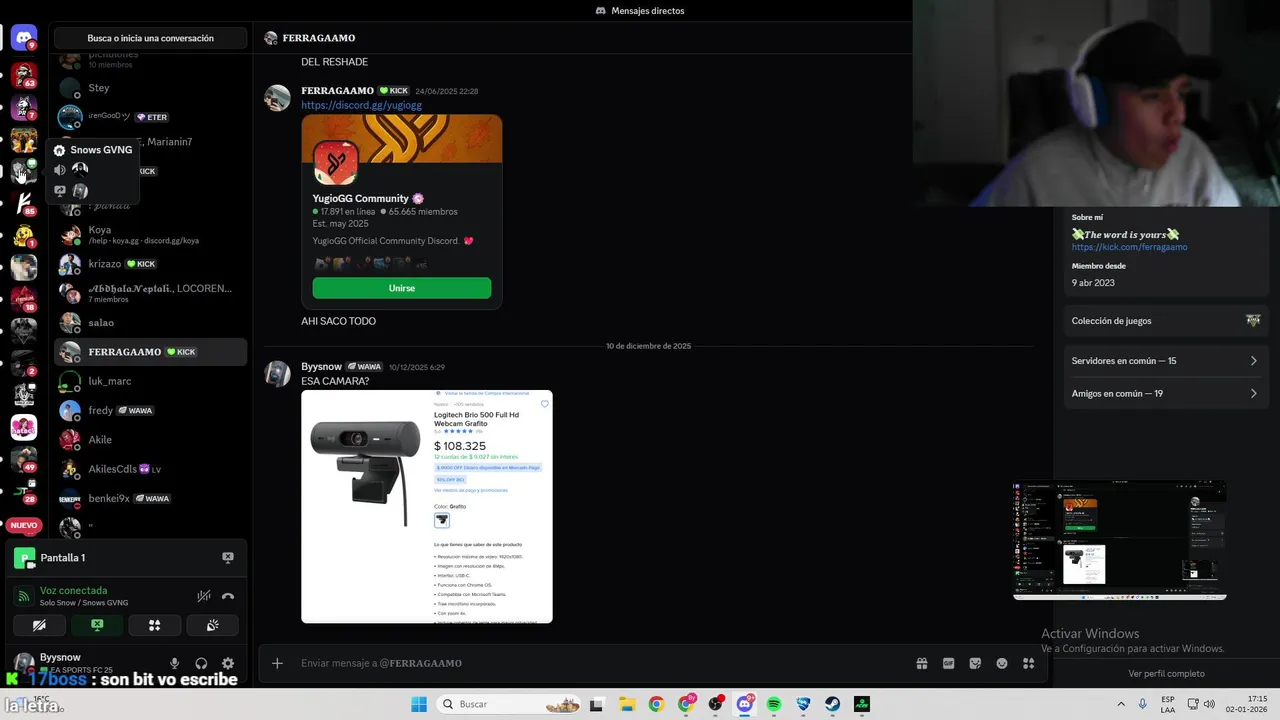The height and width of the screenshot is (720, 1280).
Task: Stop streaming icon next to Pantalla 1
Action: pos(228,558)
